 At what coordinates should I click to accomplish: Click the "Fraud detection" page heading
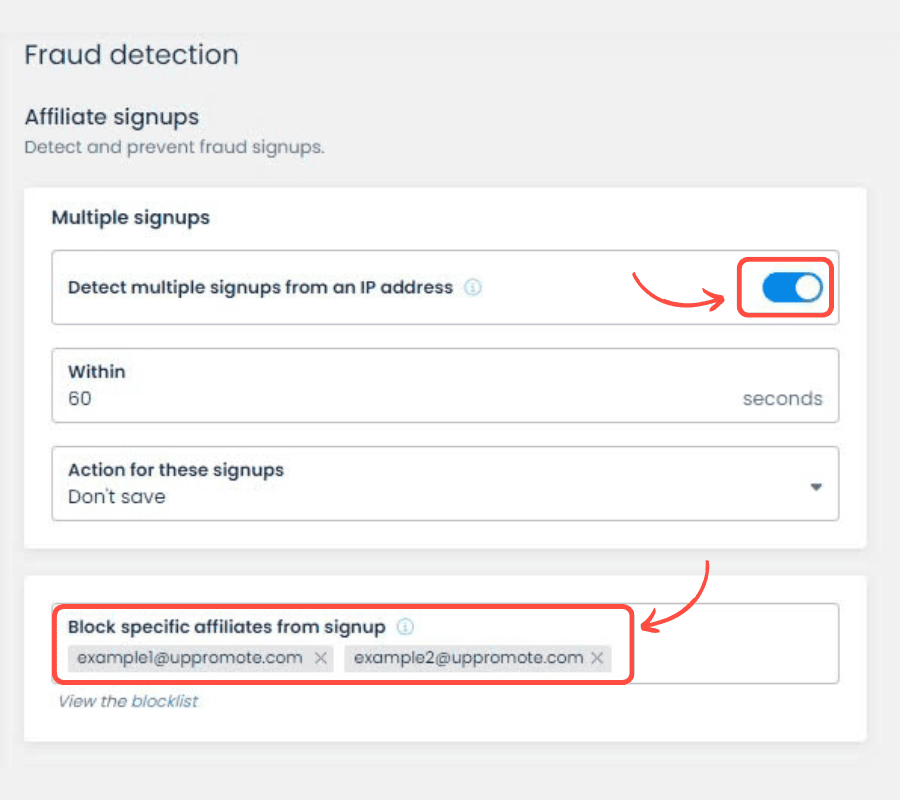[x=131, y=55]
